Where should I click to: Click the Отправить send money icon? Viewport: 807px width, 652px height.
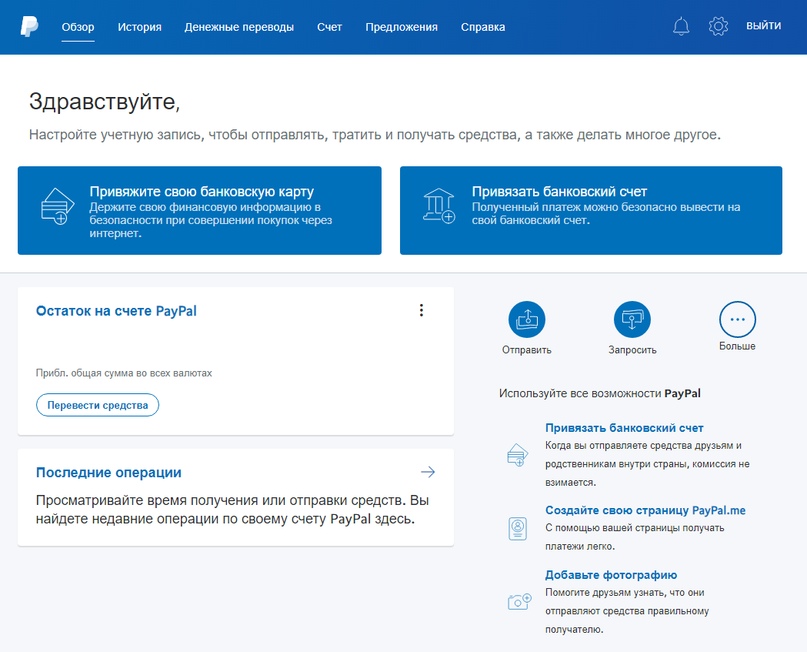[x=527, y=320]
